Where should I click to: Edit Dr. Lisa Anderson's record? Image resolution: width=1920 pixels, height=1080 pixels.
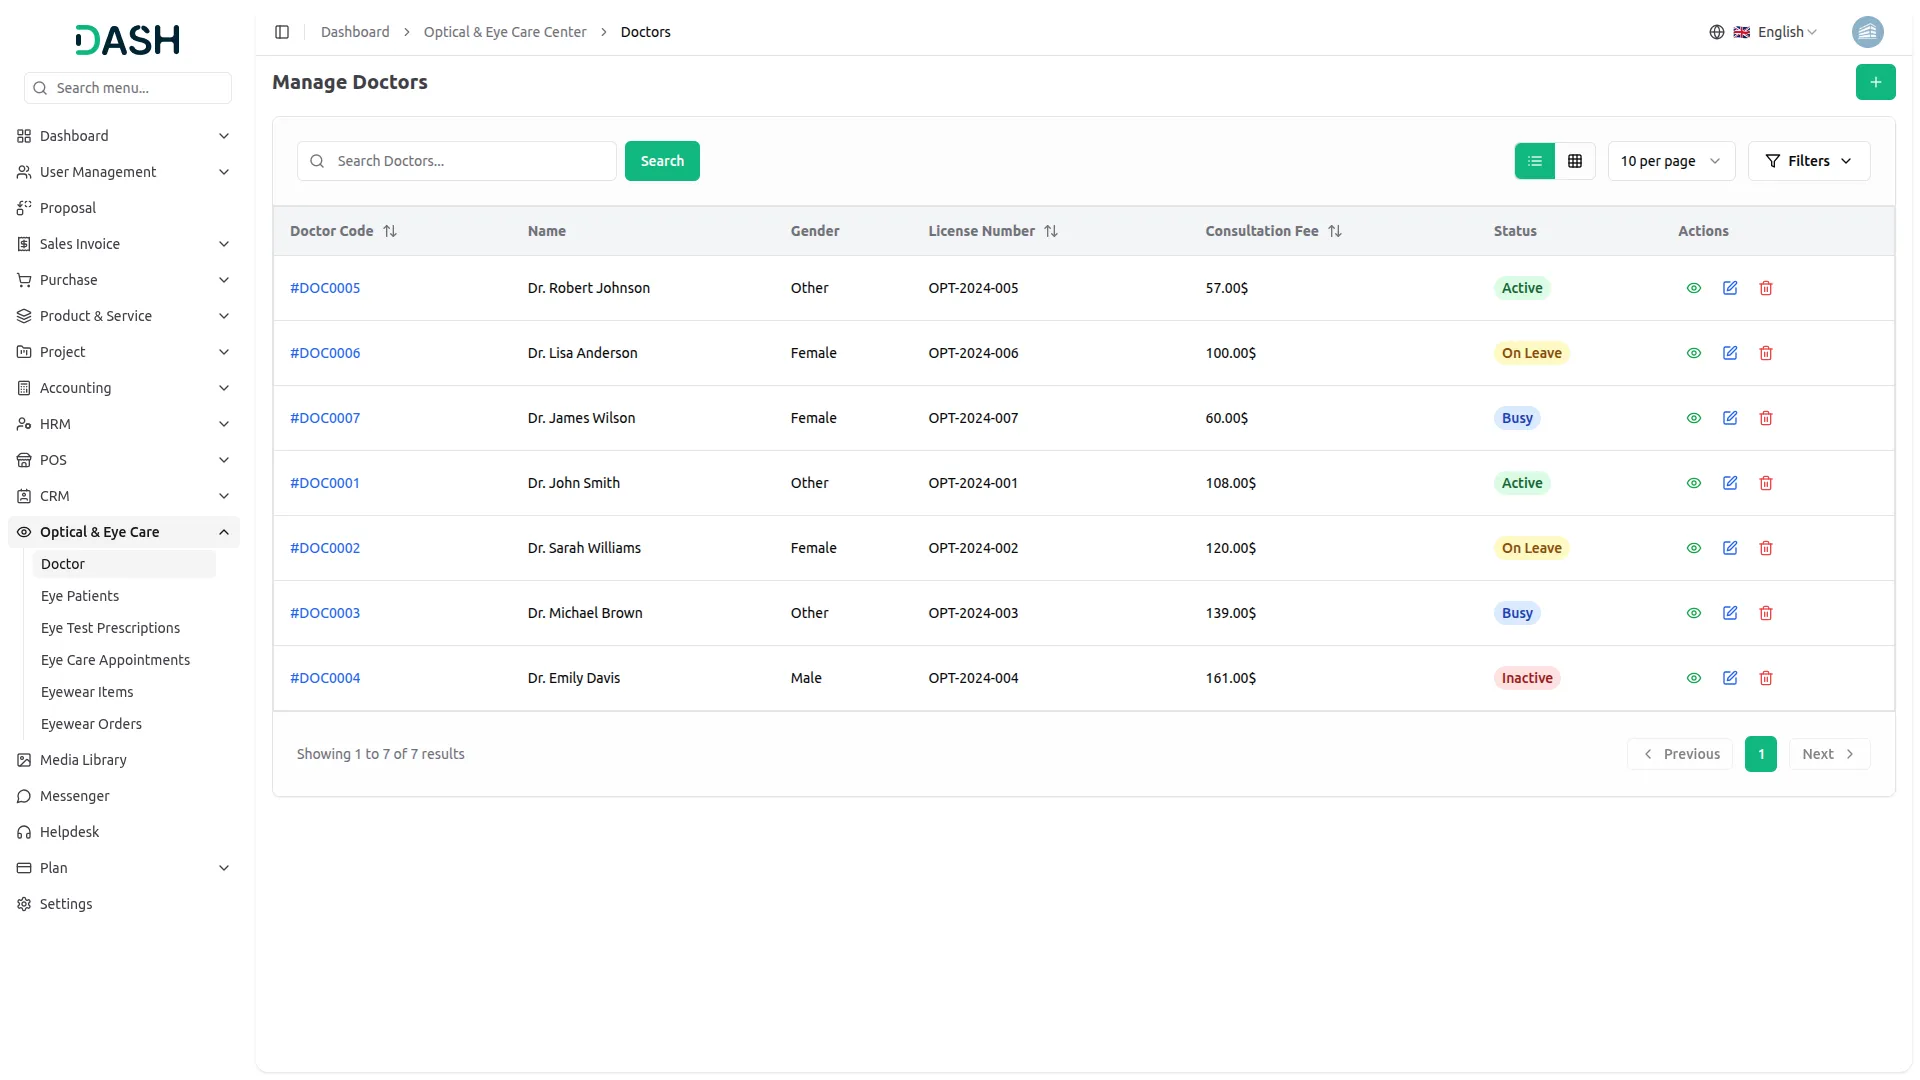(x=1730, y=353)
